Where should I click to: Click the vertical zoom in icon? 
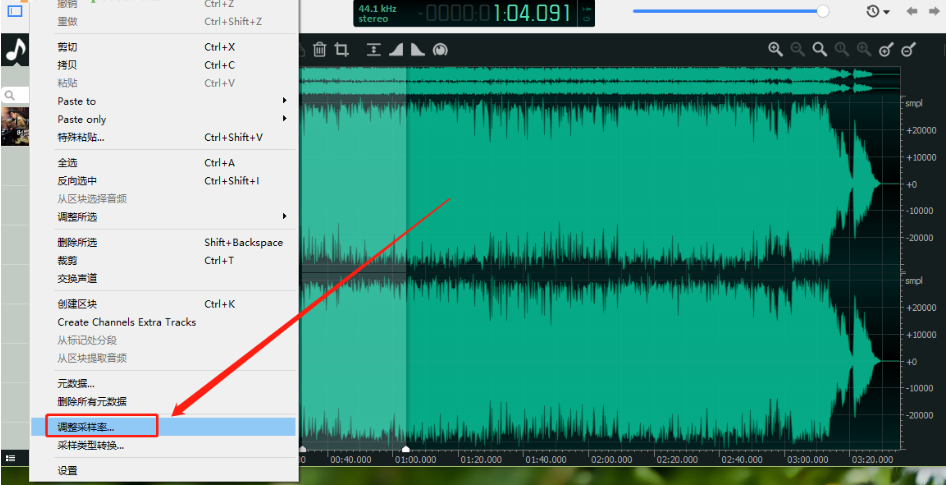[886, 50]
